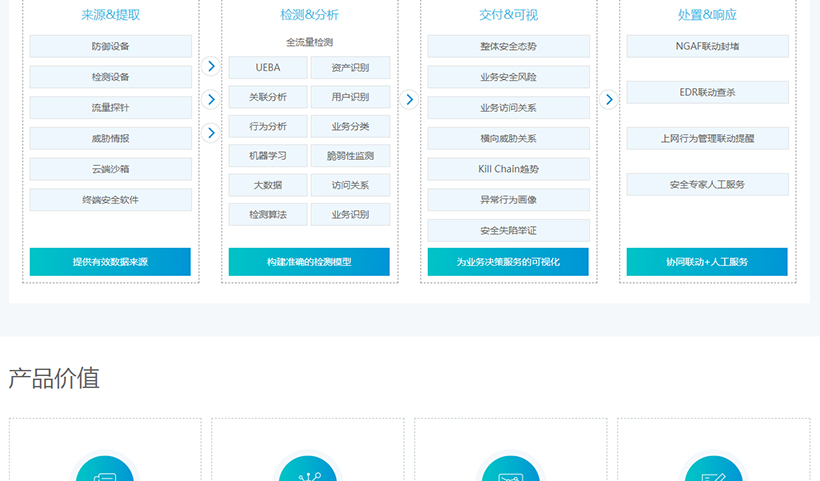
Task: Click the 提供有效数据来源 gradient banner
Action: [x=110, y=262]
